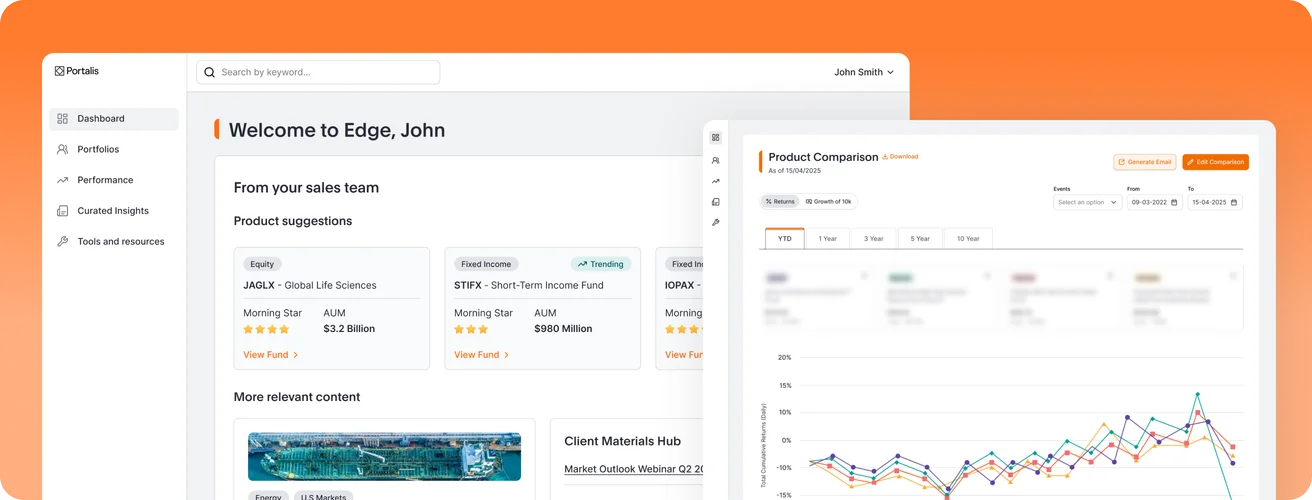Open the Events 'Select an option' dropdown

1088,202
